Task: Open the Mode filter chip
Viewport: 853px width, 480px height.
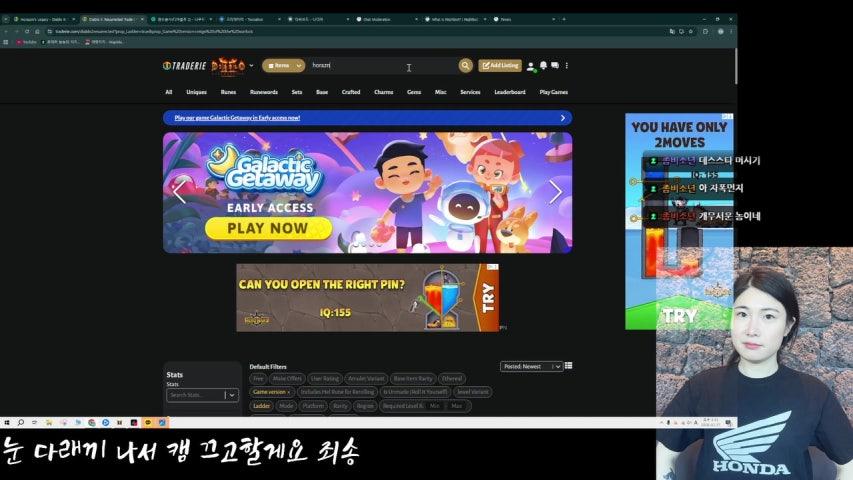Action: point(286,406)
